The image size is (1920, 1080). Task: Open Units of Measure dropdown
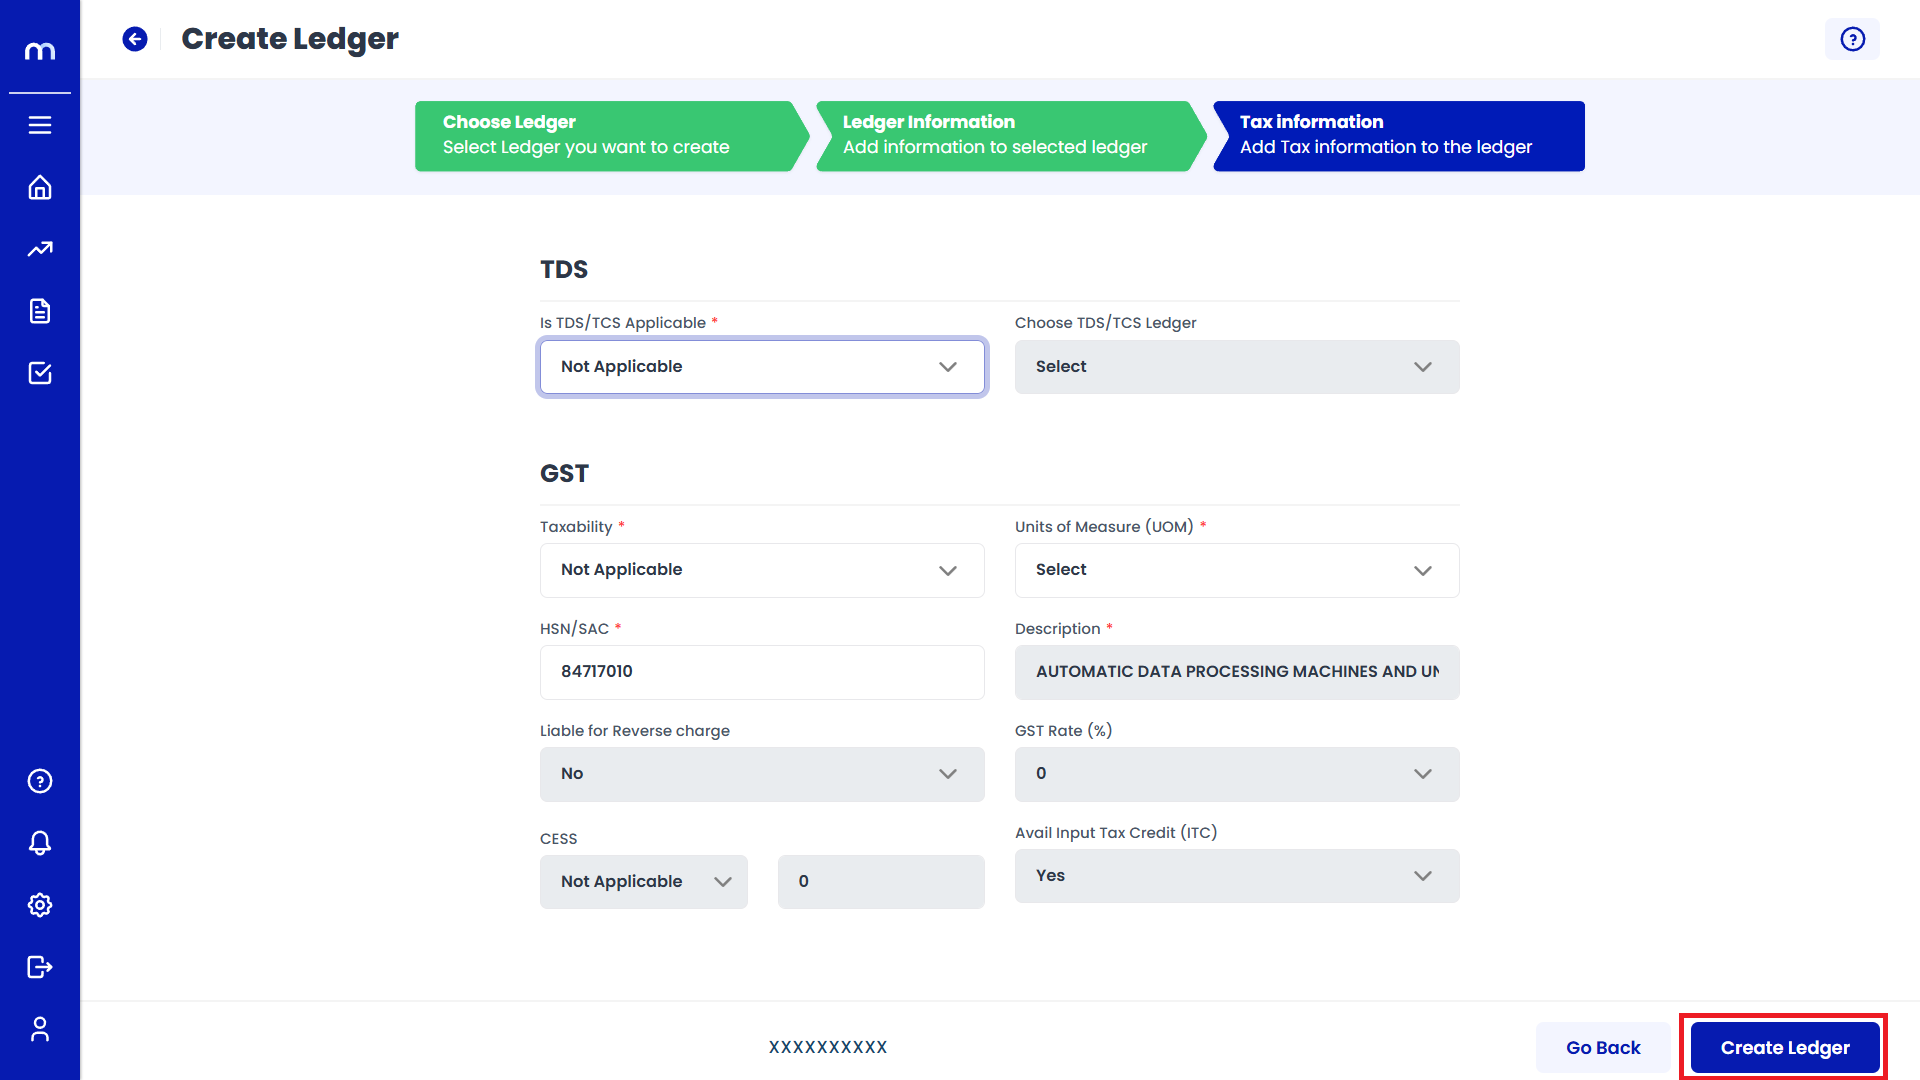point(1236,570)
